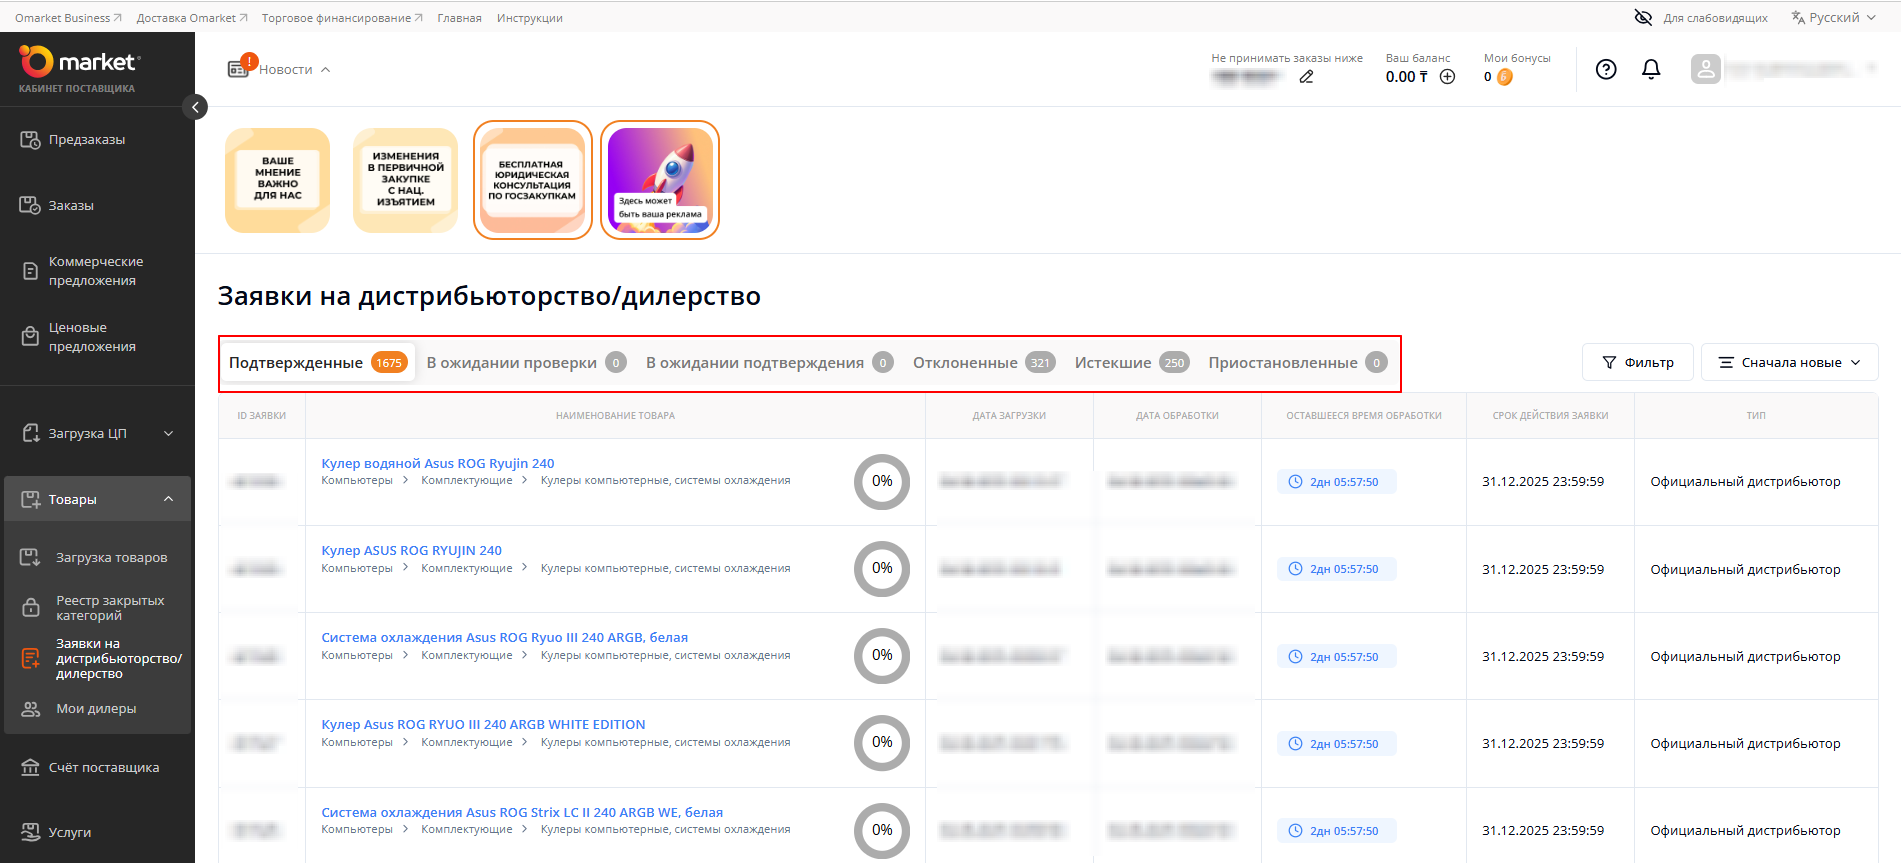This screenshot has width=1901, height=863.
Task: Click the language translate icon
Action: coord(1798,17)
